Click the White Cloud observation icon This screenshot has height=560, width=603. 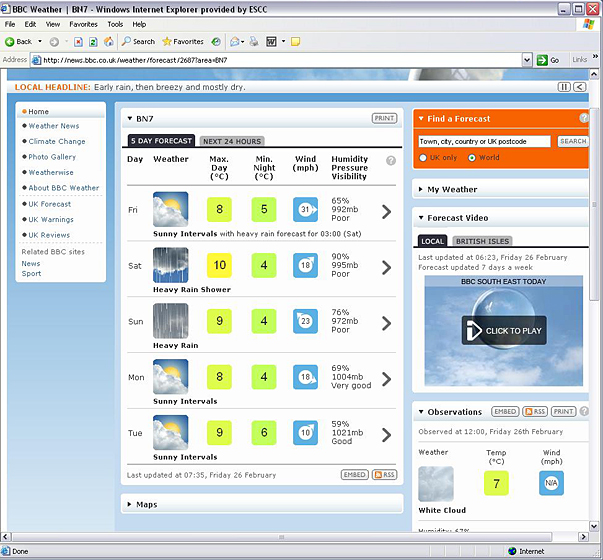(x=436, y=483)
